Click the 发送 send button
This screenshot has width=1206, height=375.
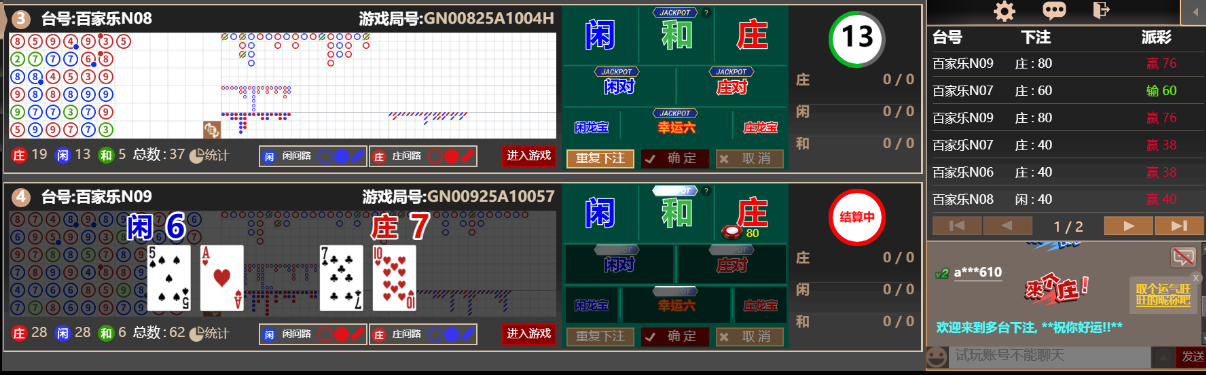(1192, 356)
